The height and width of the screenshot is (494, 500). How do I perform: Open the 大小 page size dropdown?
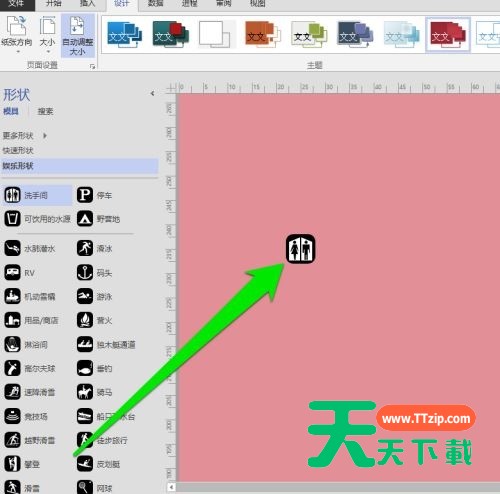coord(47,35)
